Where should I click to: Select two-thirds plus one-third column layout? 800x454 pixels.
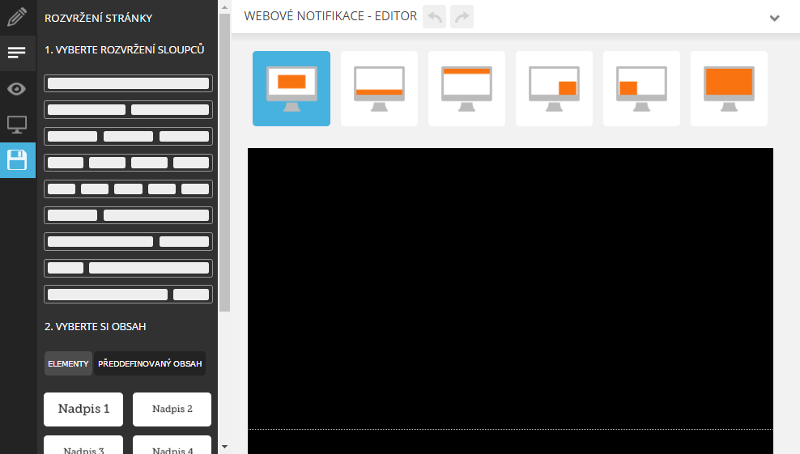click(x=128, y=241)
